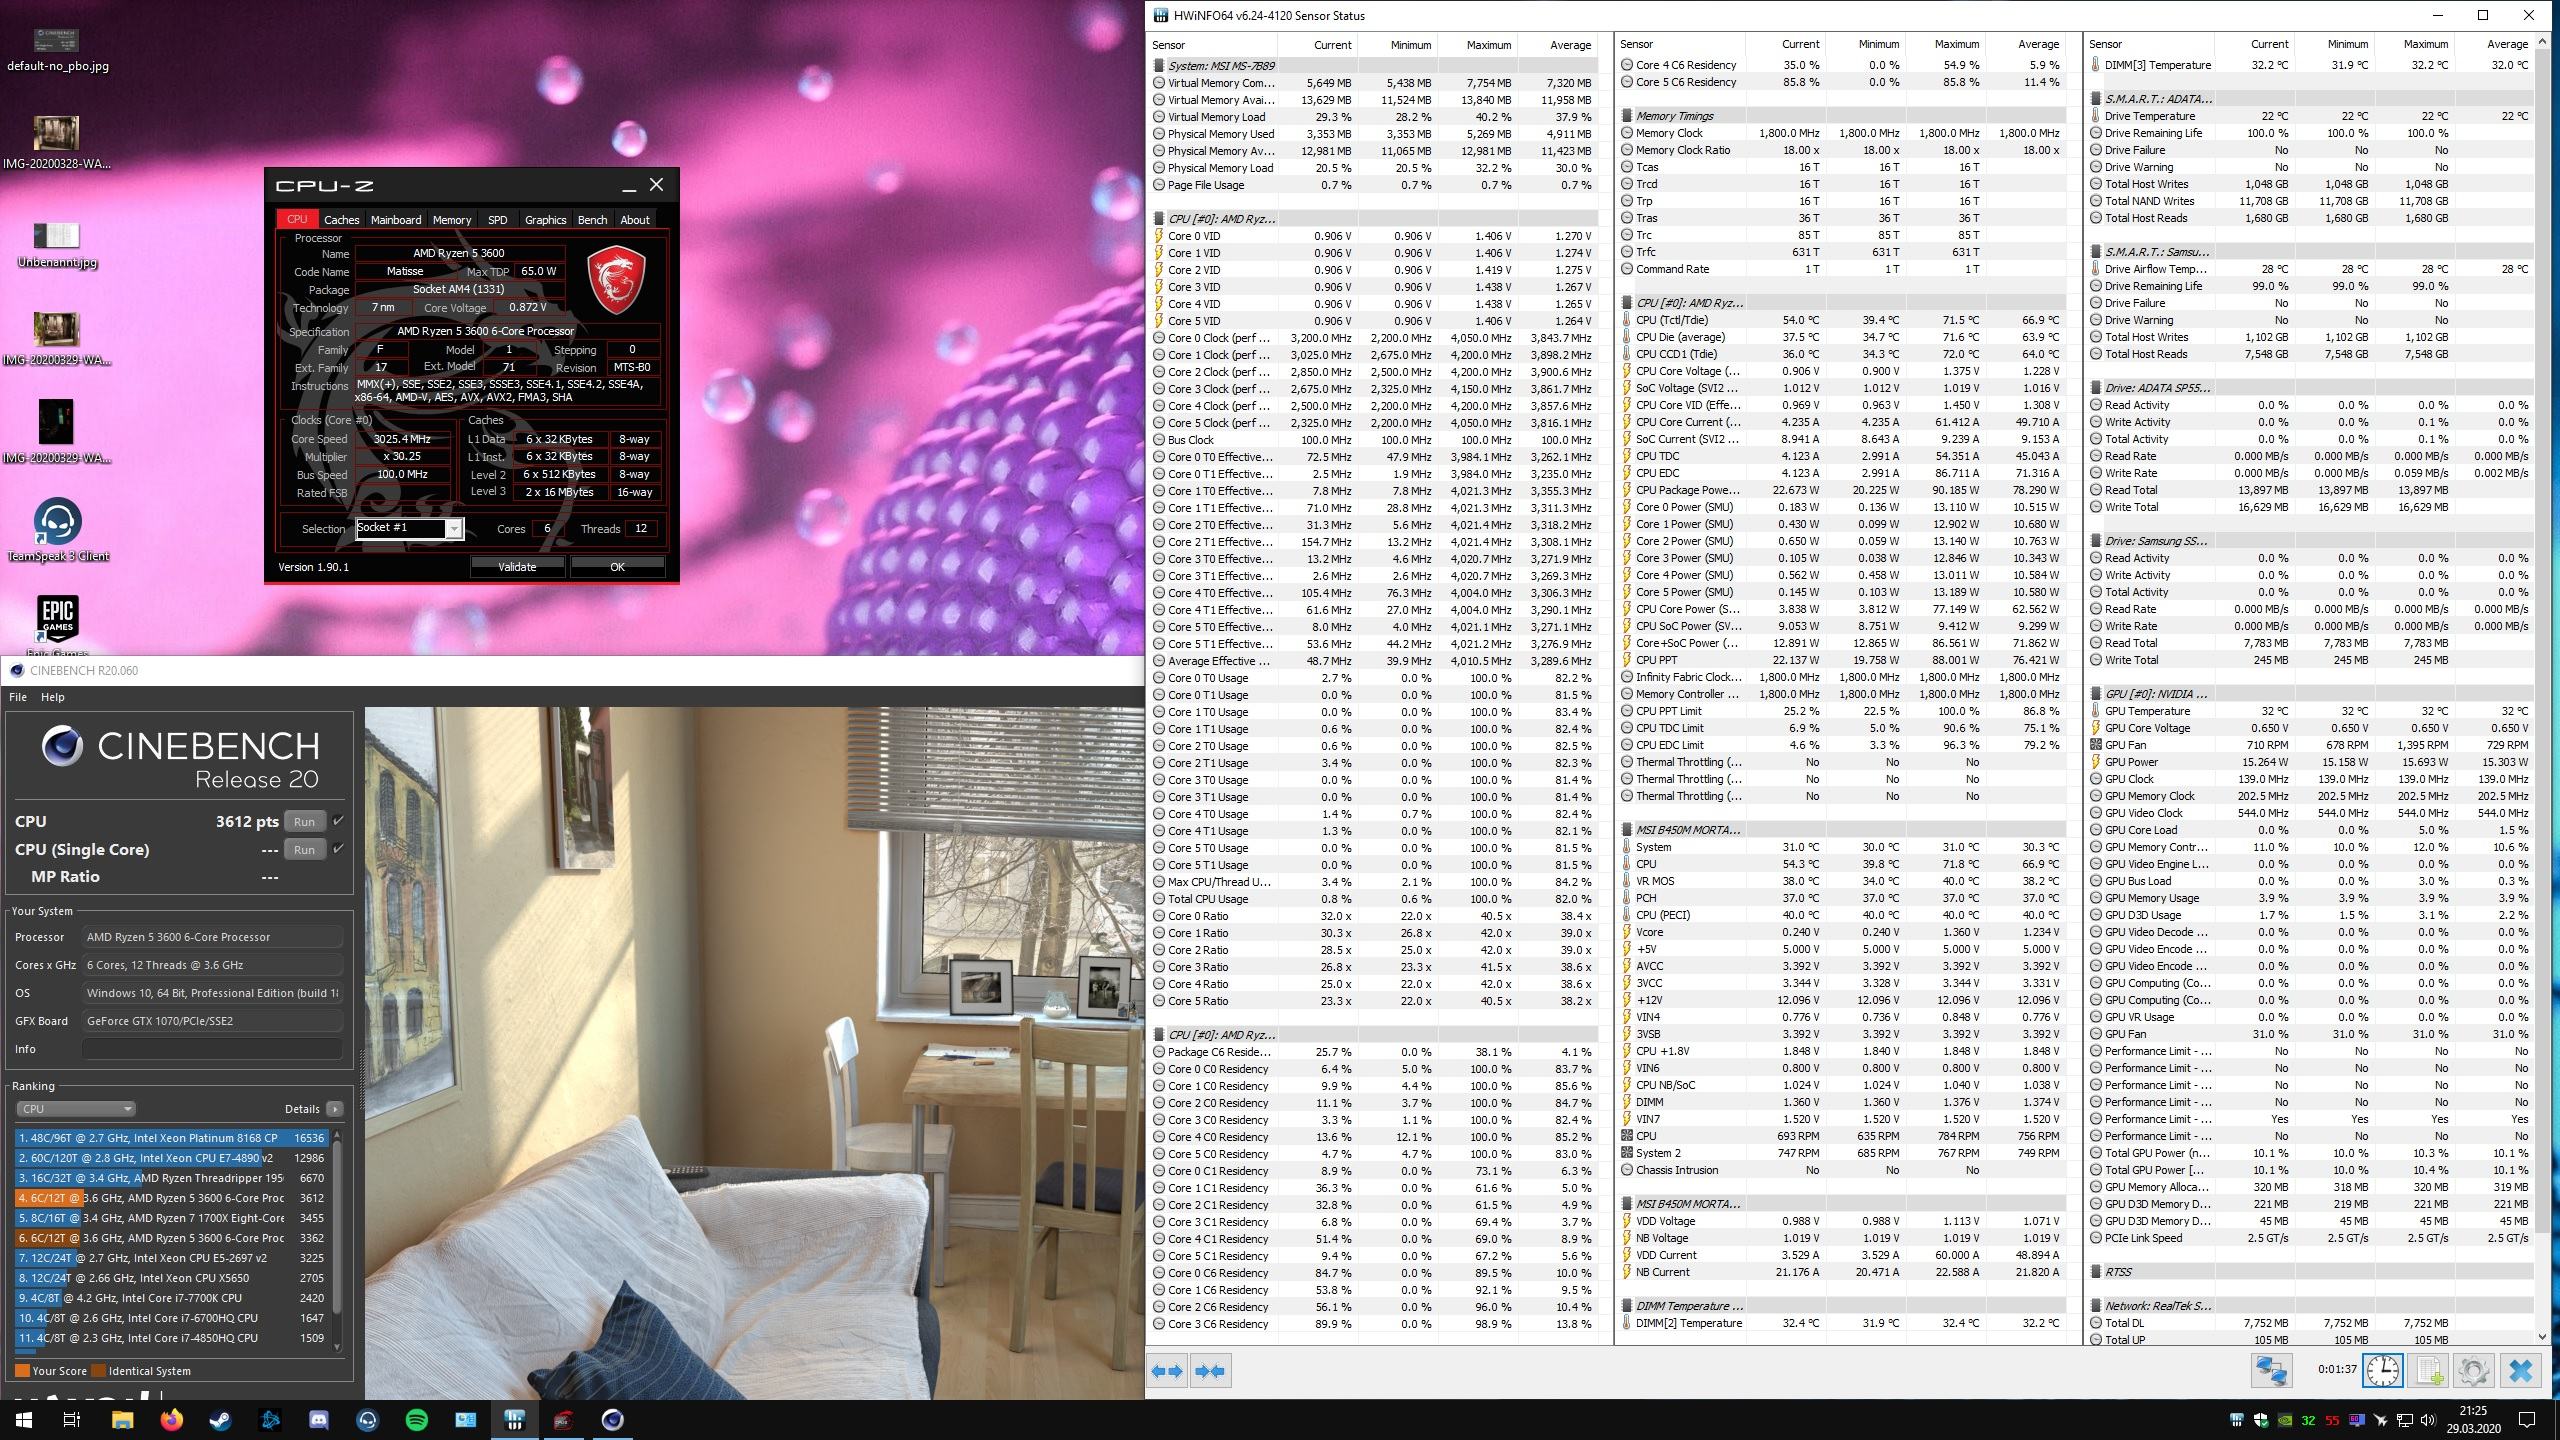This screenshot has width=2560, height=1440.
Task: Open Epic Games desktop shortcut
Action: (58, 626)
